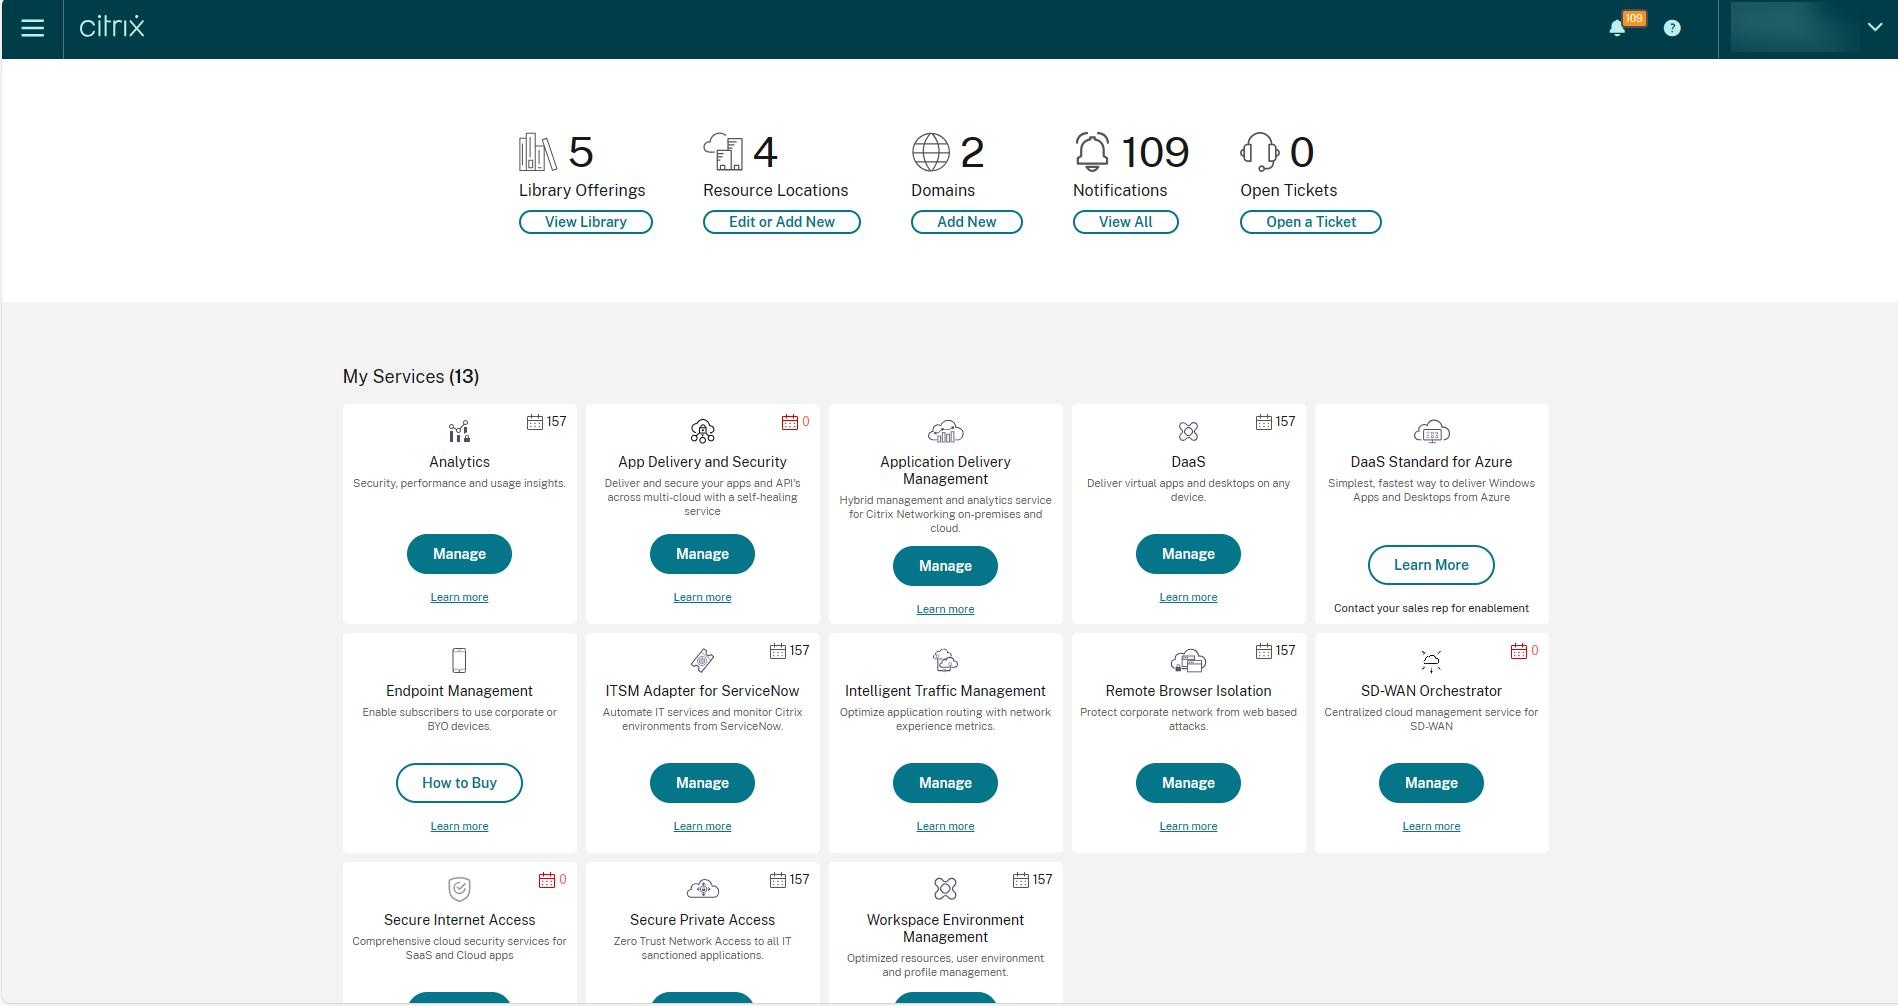The image size is (1898, 1006).
Task: Click Secure Internet Access shield icon
Action: 459,889
